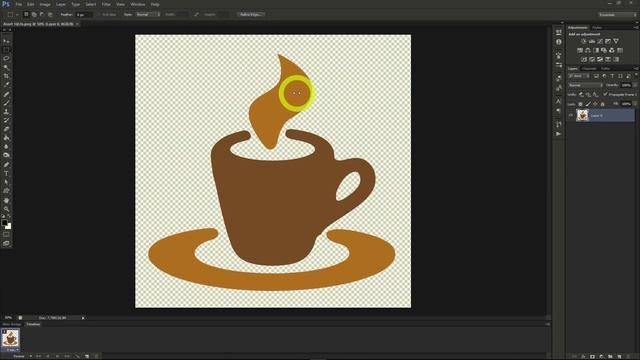Select the Eyedropper tool
This screenshot has height=360, width=640.
pos(6,84)
